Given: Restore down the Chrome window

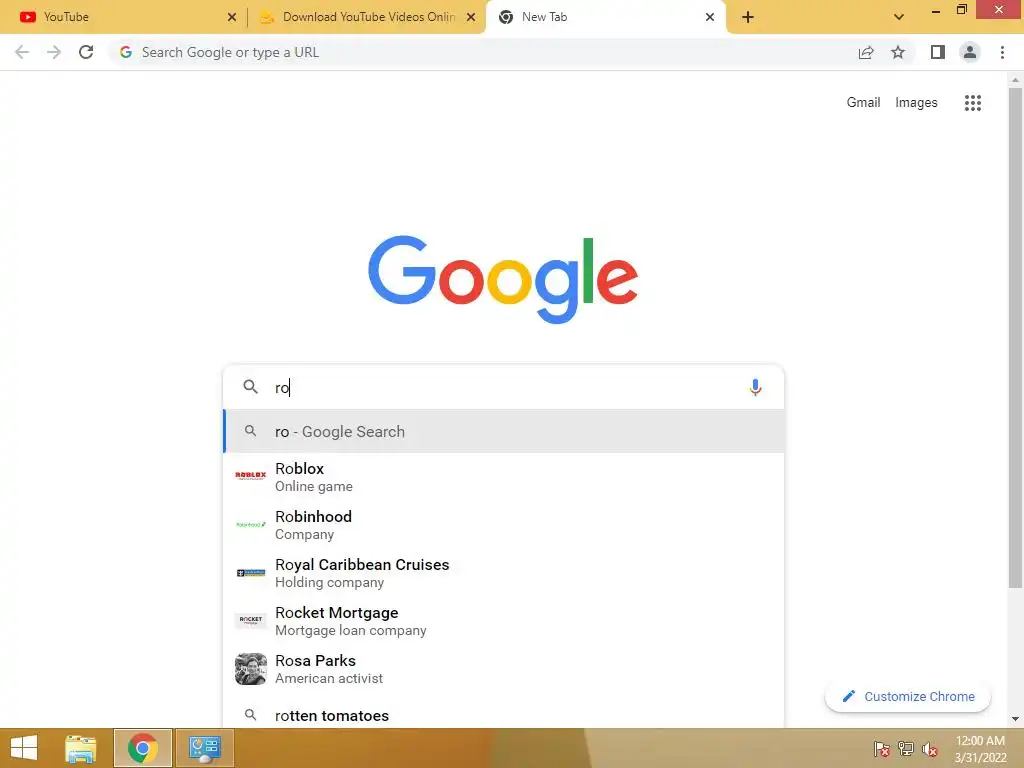Looking at the screenshot, I should [961, 9].
